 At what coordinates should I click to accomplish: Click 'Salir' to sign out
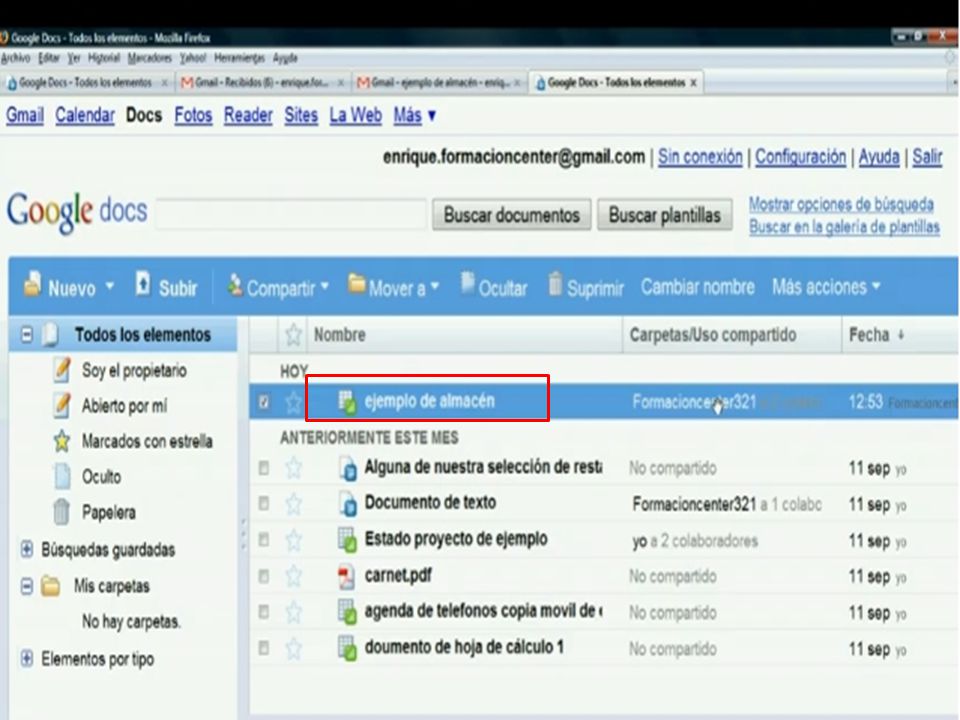[927, 157]
